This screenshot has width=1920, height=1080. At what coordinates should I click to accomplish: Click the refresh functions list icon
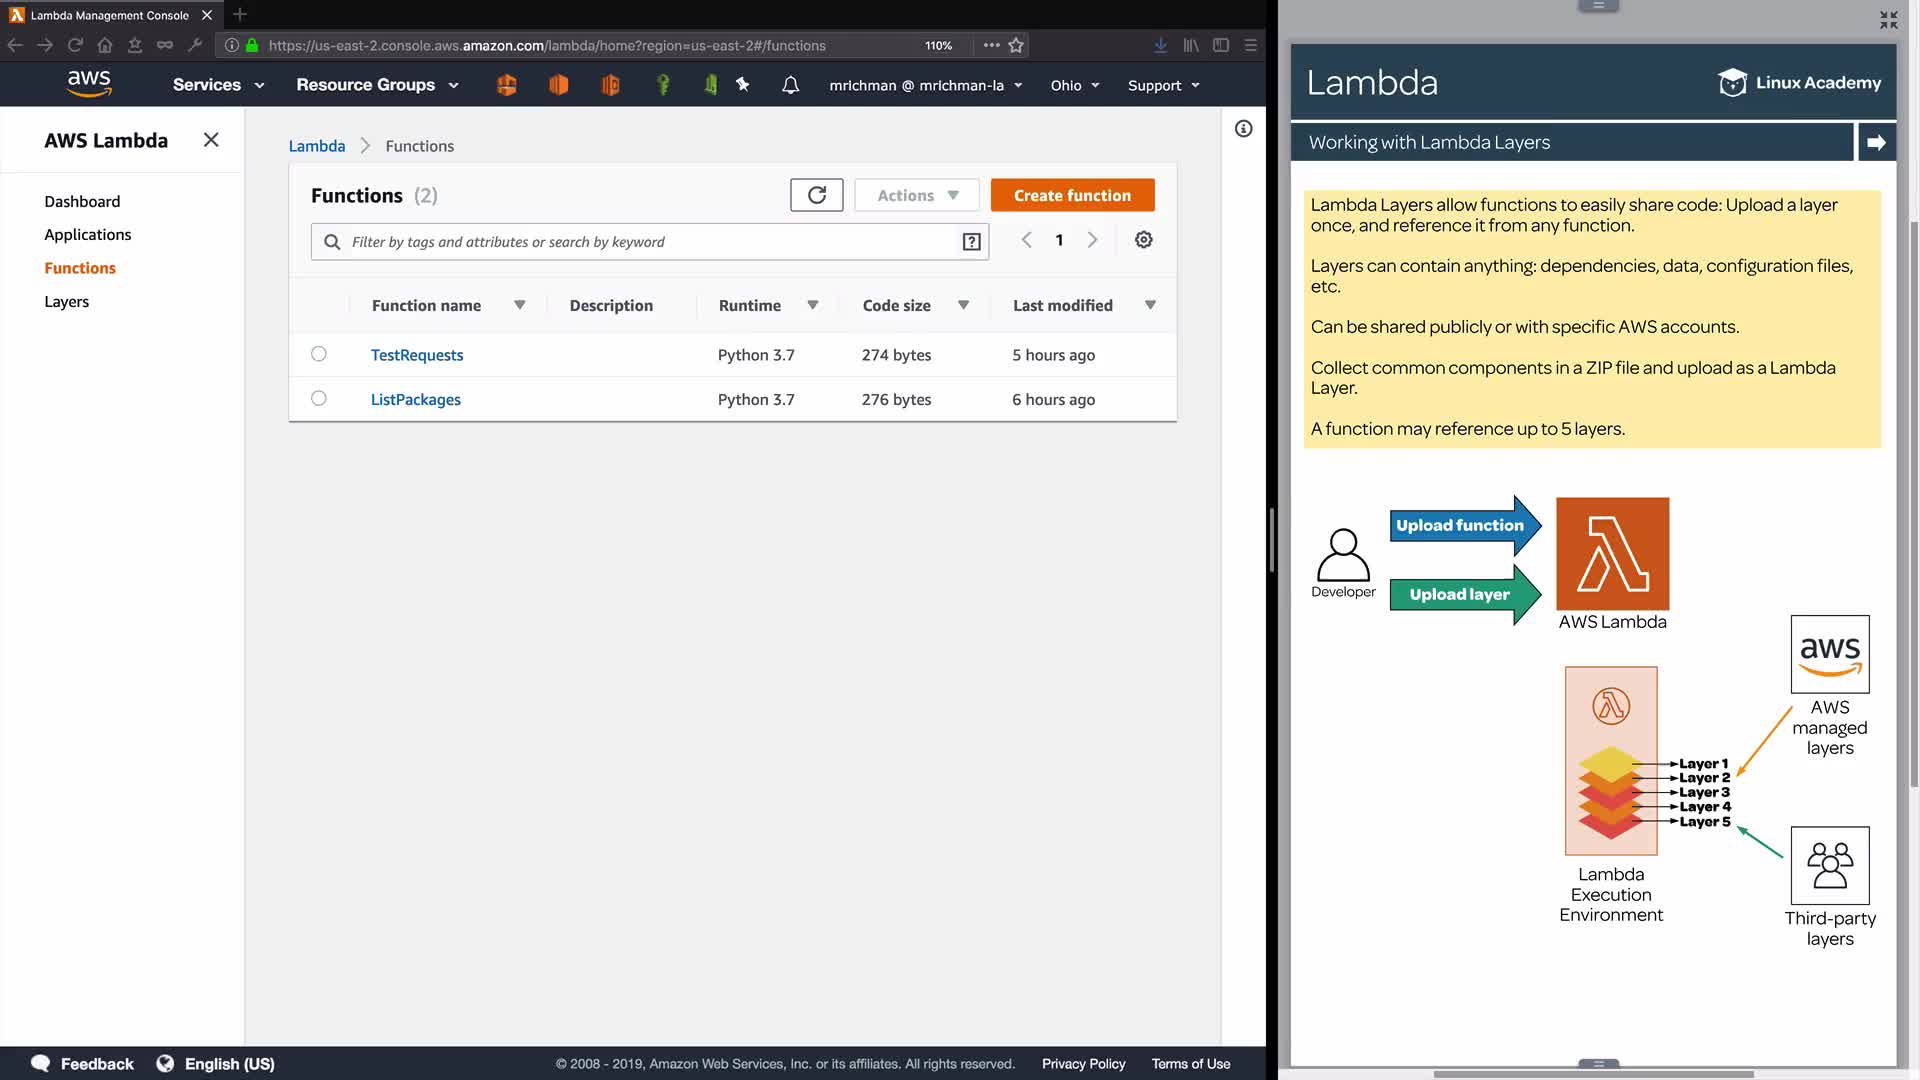pos(816,195)
